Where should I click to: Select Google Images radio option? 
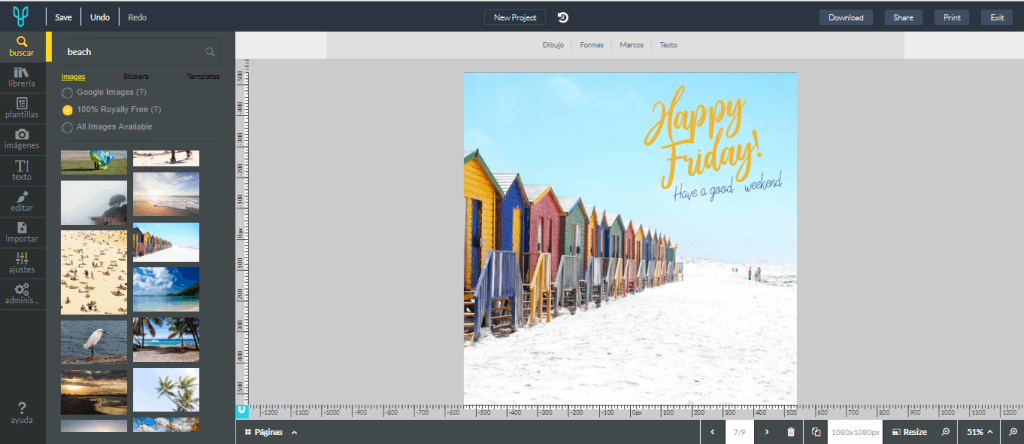click(x=67, y=93)
